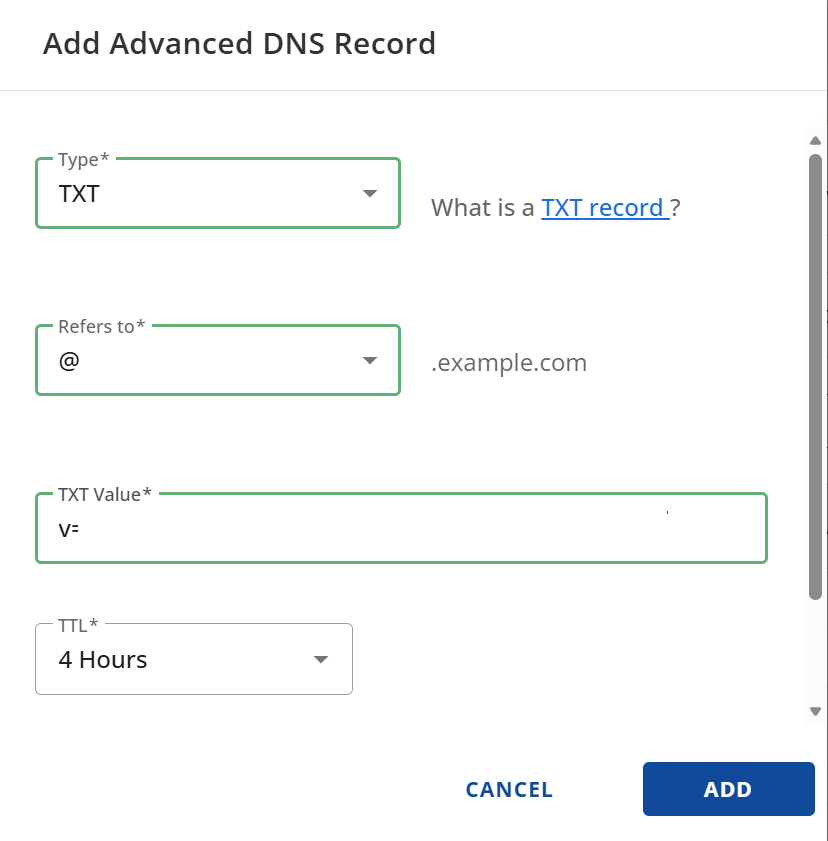Click the scrollbar up arrow
This screenshot has width=828, height=841.
point(815,140)
